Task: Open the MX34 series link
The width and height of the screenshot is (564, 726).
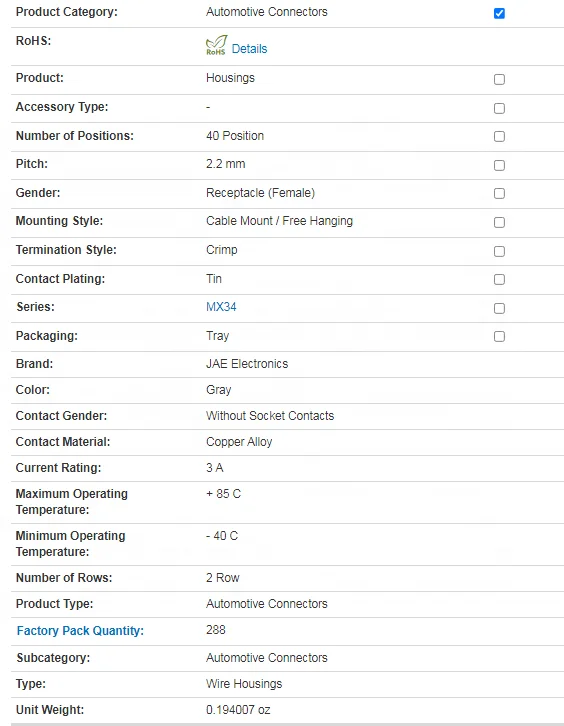Action: click(x=221, y=307)
